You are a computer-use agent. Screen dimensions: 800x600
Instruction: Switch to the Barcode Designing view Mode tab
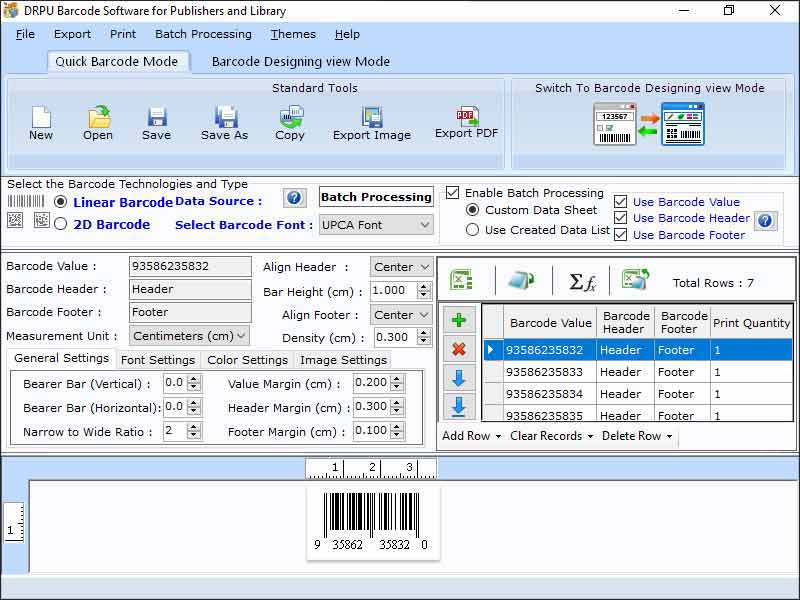[x=300, y=61]
